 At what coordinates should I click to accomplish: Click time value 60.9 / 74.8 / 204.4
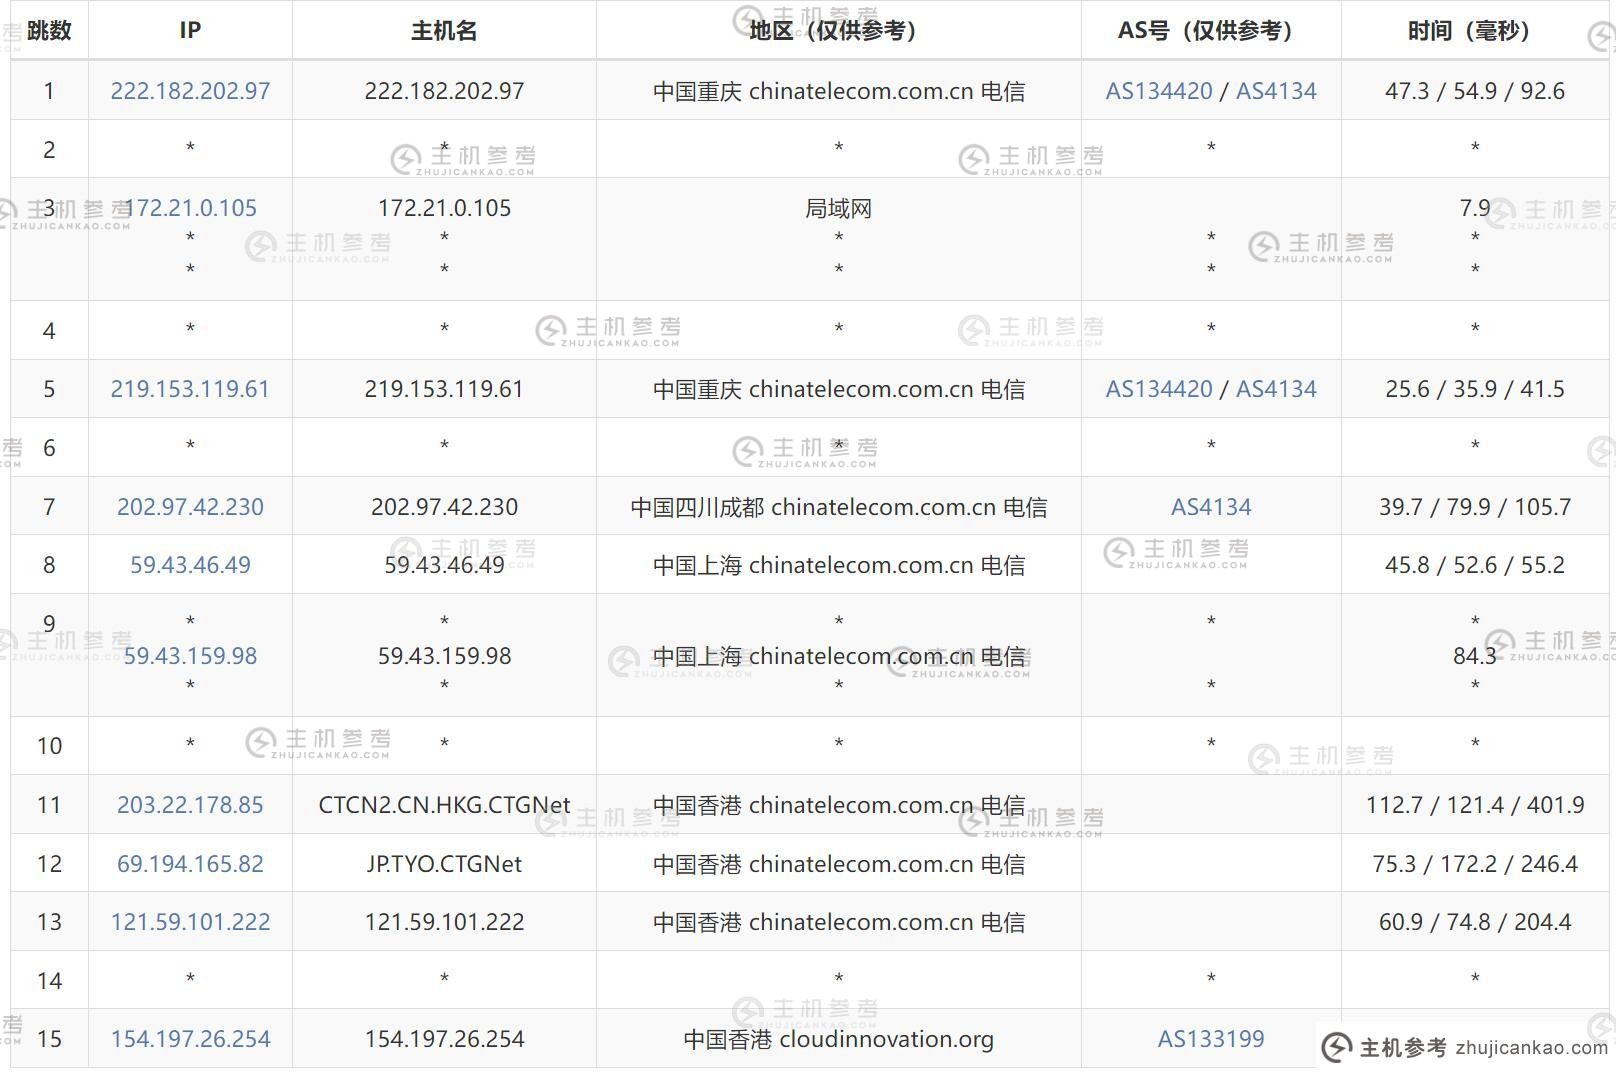pos(1475,922)
